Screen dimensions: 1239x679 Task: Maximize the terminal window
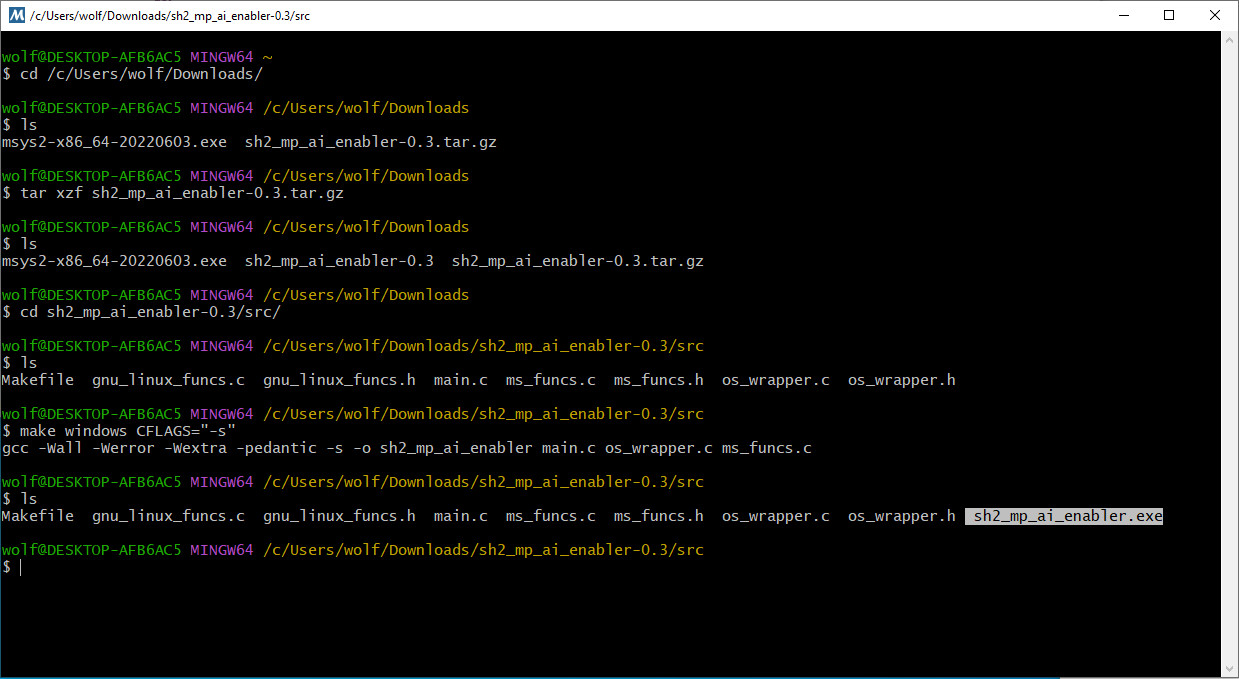tap(1169, 15)
